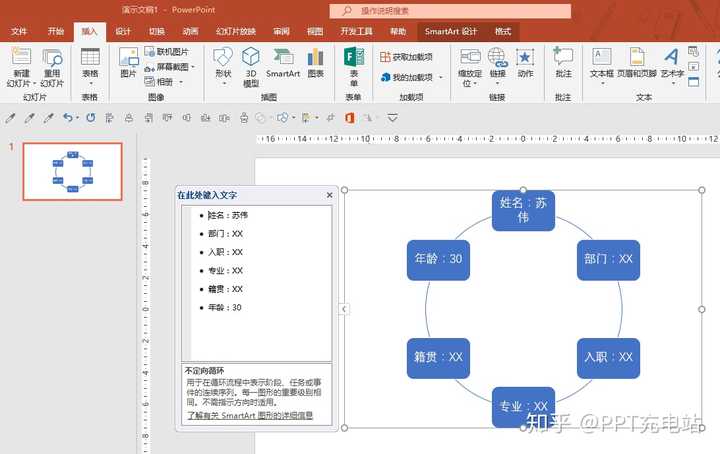Click bullet text 年龄：30 in text pane
The width and height of the screenshot is (720, 454).
point(225,307)
